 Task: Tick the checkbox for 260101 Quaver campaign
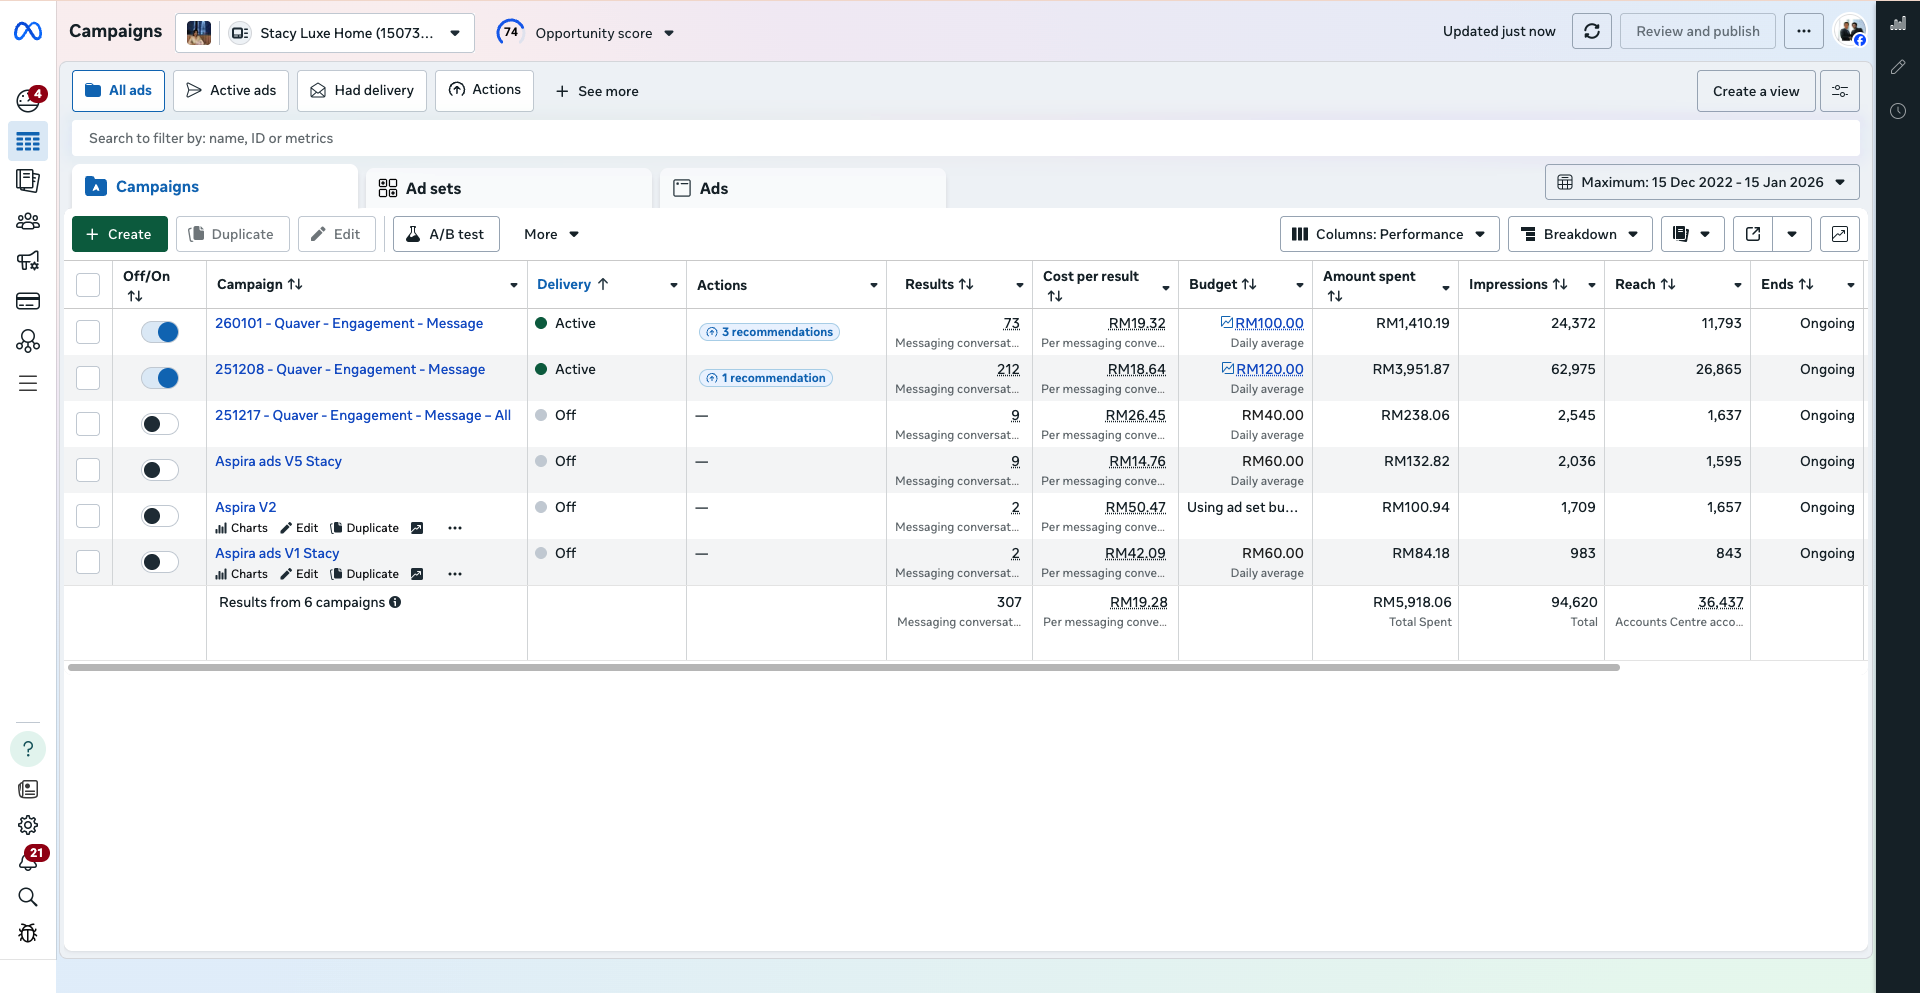[88, 332]
